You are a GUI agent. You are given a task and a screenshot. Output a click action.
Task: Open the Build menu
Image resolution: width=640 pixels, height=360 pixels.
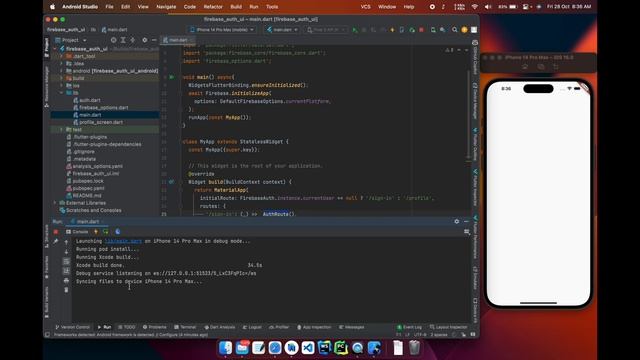click(236, 7)
